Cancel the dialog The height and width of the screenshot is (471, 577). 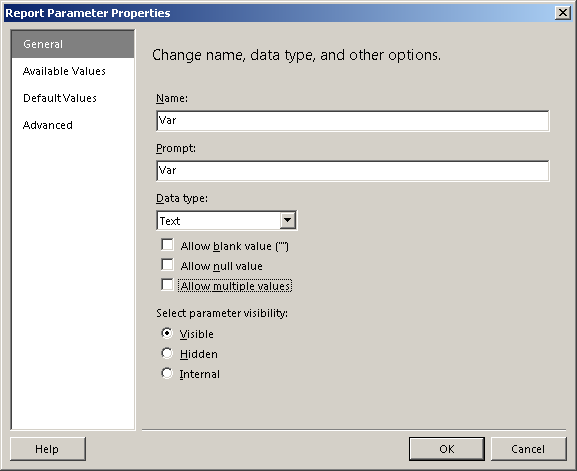click(x=528, y=449)
